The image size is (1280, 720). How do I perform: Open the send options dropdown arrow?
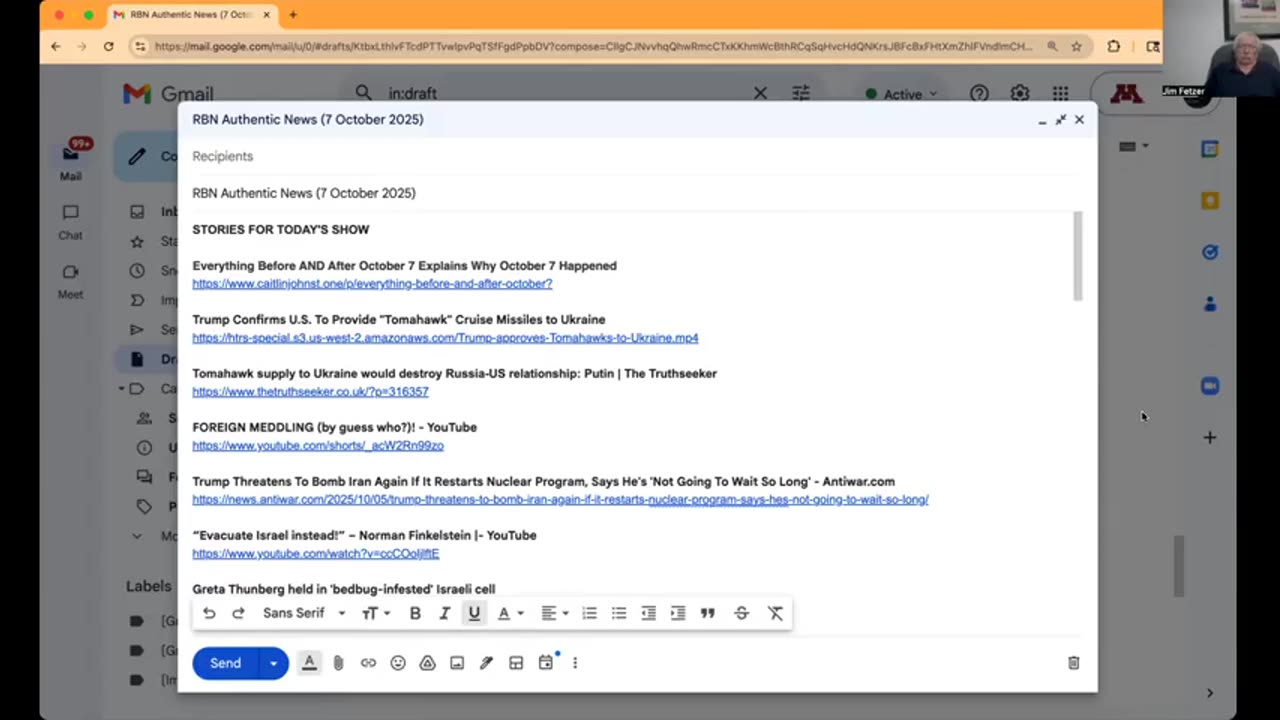coord(273,663)
